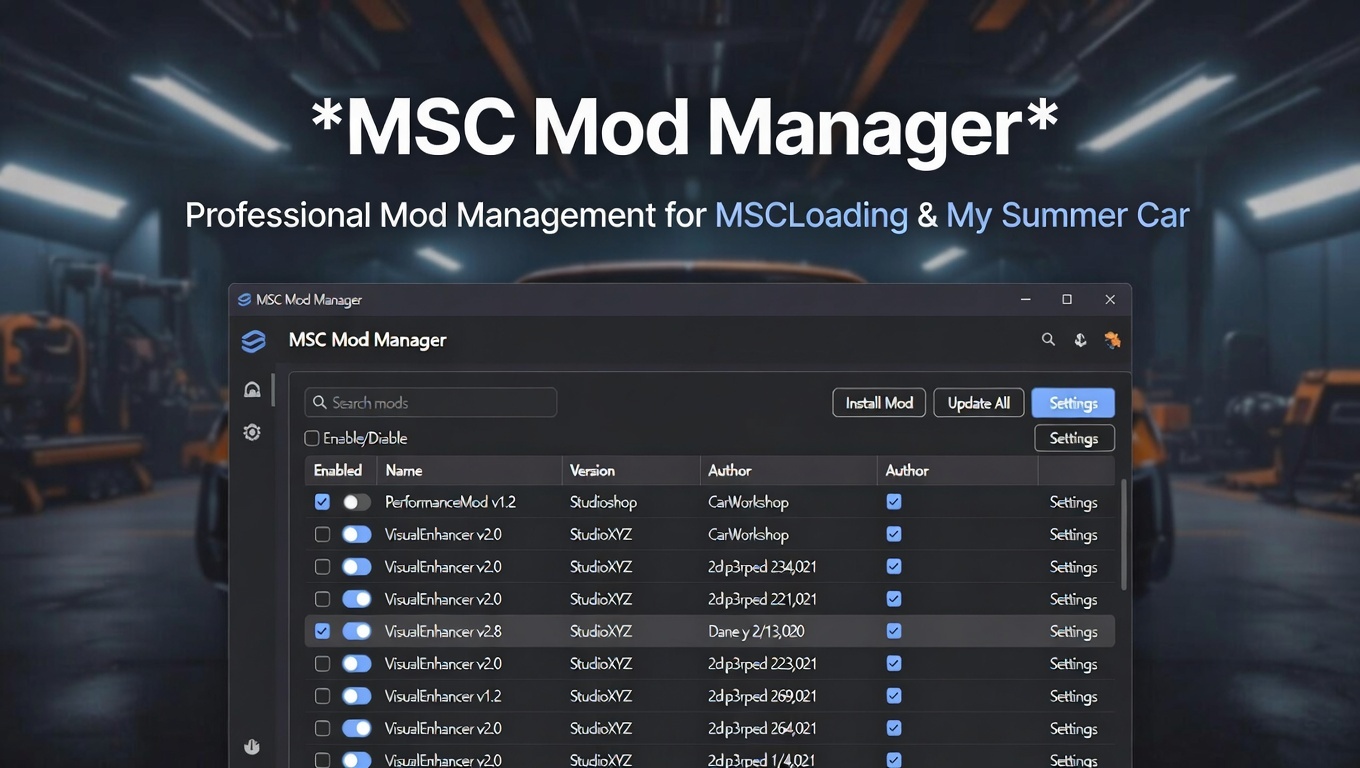Click the magnifier icon inside Search mods field
This screenshot has width=1360, height=768.
320,403
